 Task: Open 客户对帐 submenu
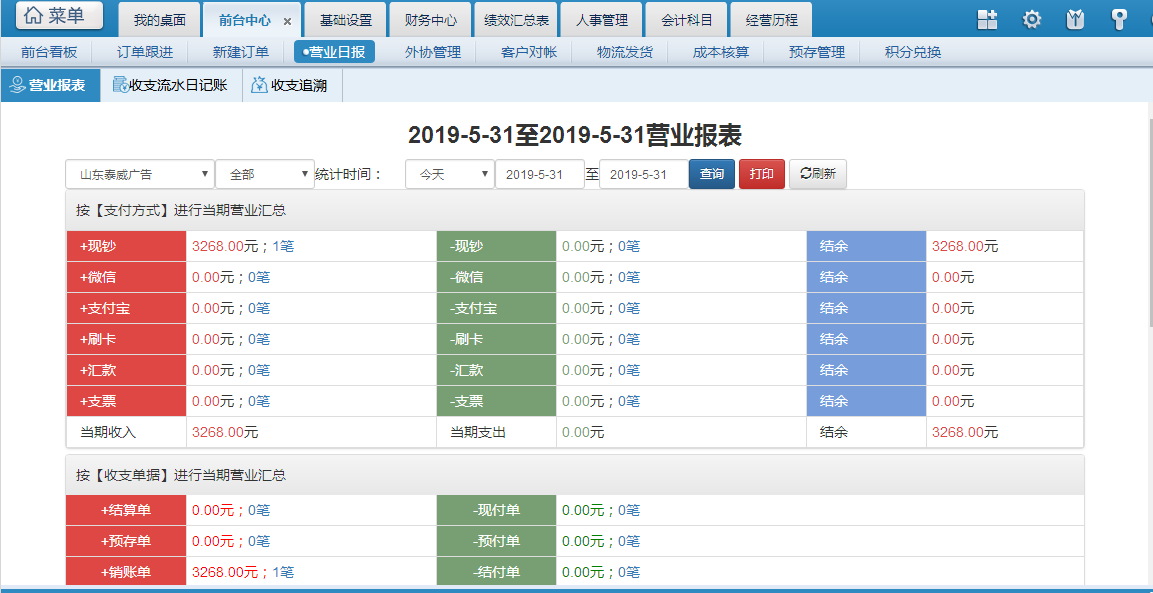[529, 52]
